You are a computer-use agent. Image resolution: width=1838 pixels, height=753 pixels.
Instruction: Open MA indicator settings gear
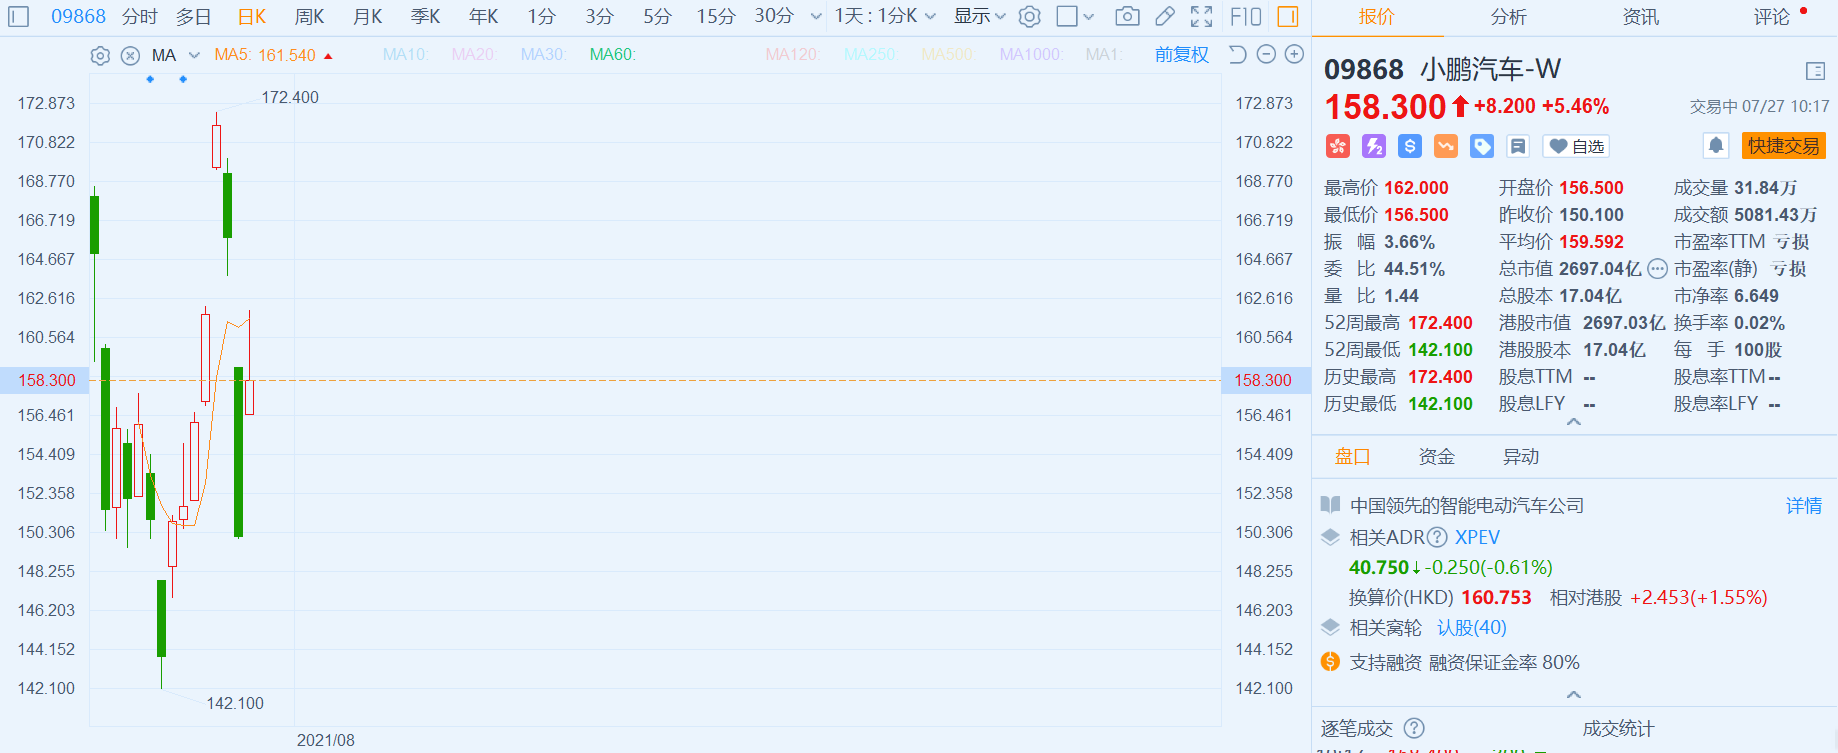[x=100, y=56]
